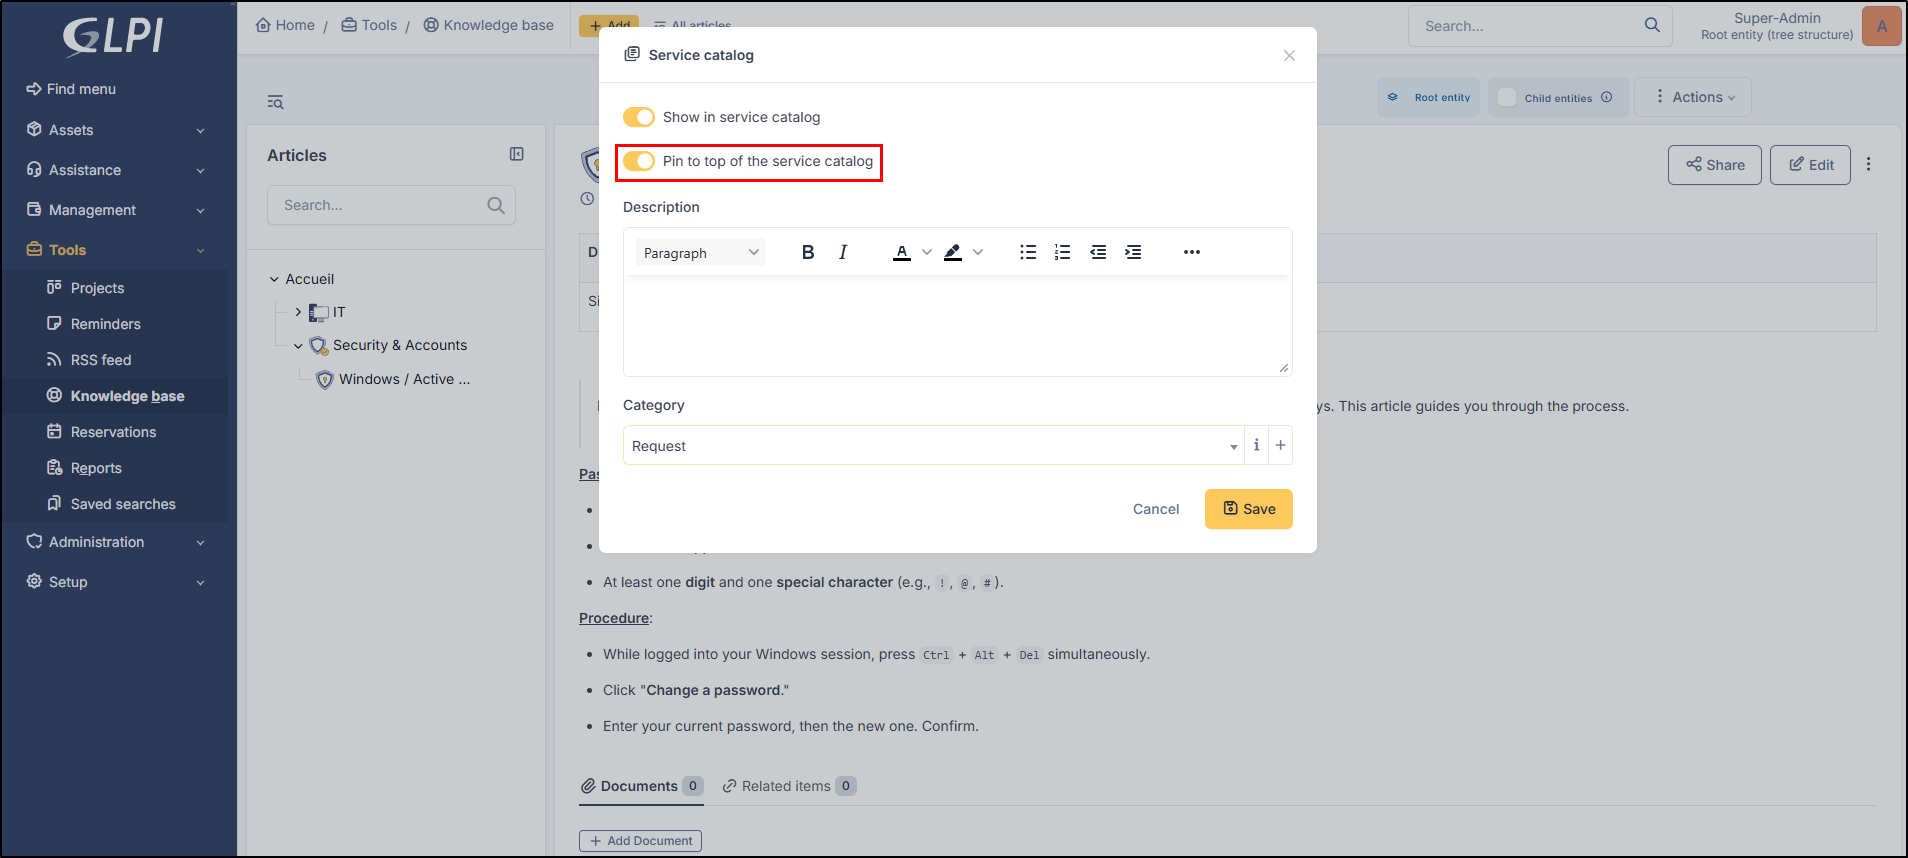The height and width of the screenshot is (858, 1908).
Task: Apply text color in description editor
Action: point(902,252)
